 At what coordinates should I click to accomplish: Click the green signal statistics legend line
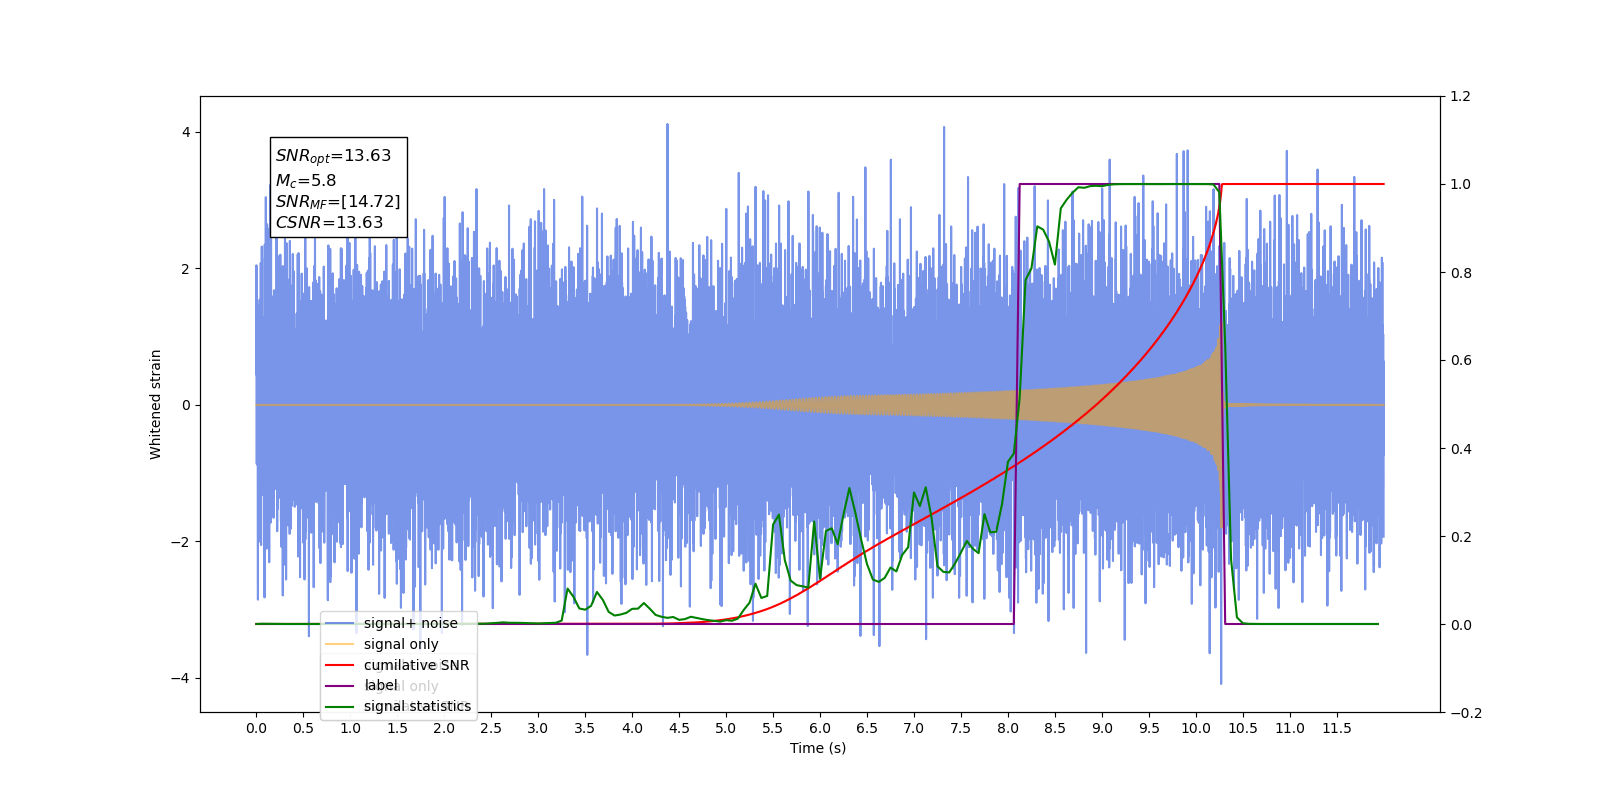pos(340,707)
